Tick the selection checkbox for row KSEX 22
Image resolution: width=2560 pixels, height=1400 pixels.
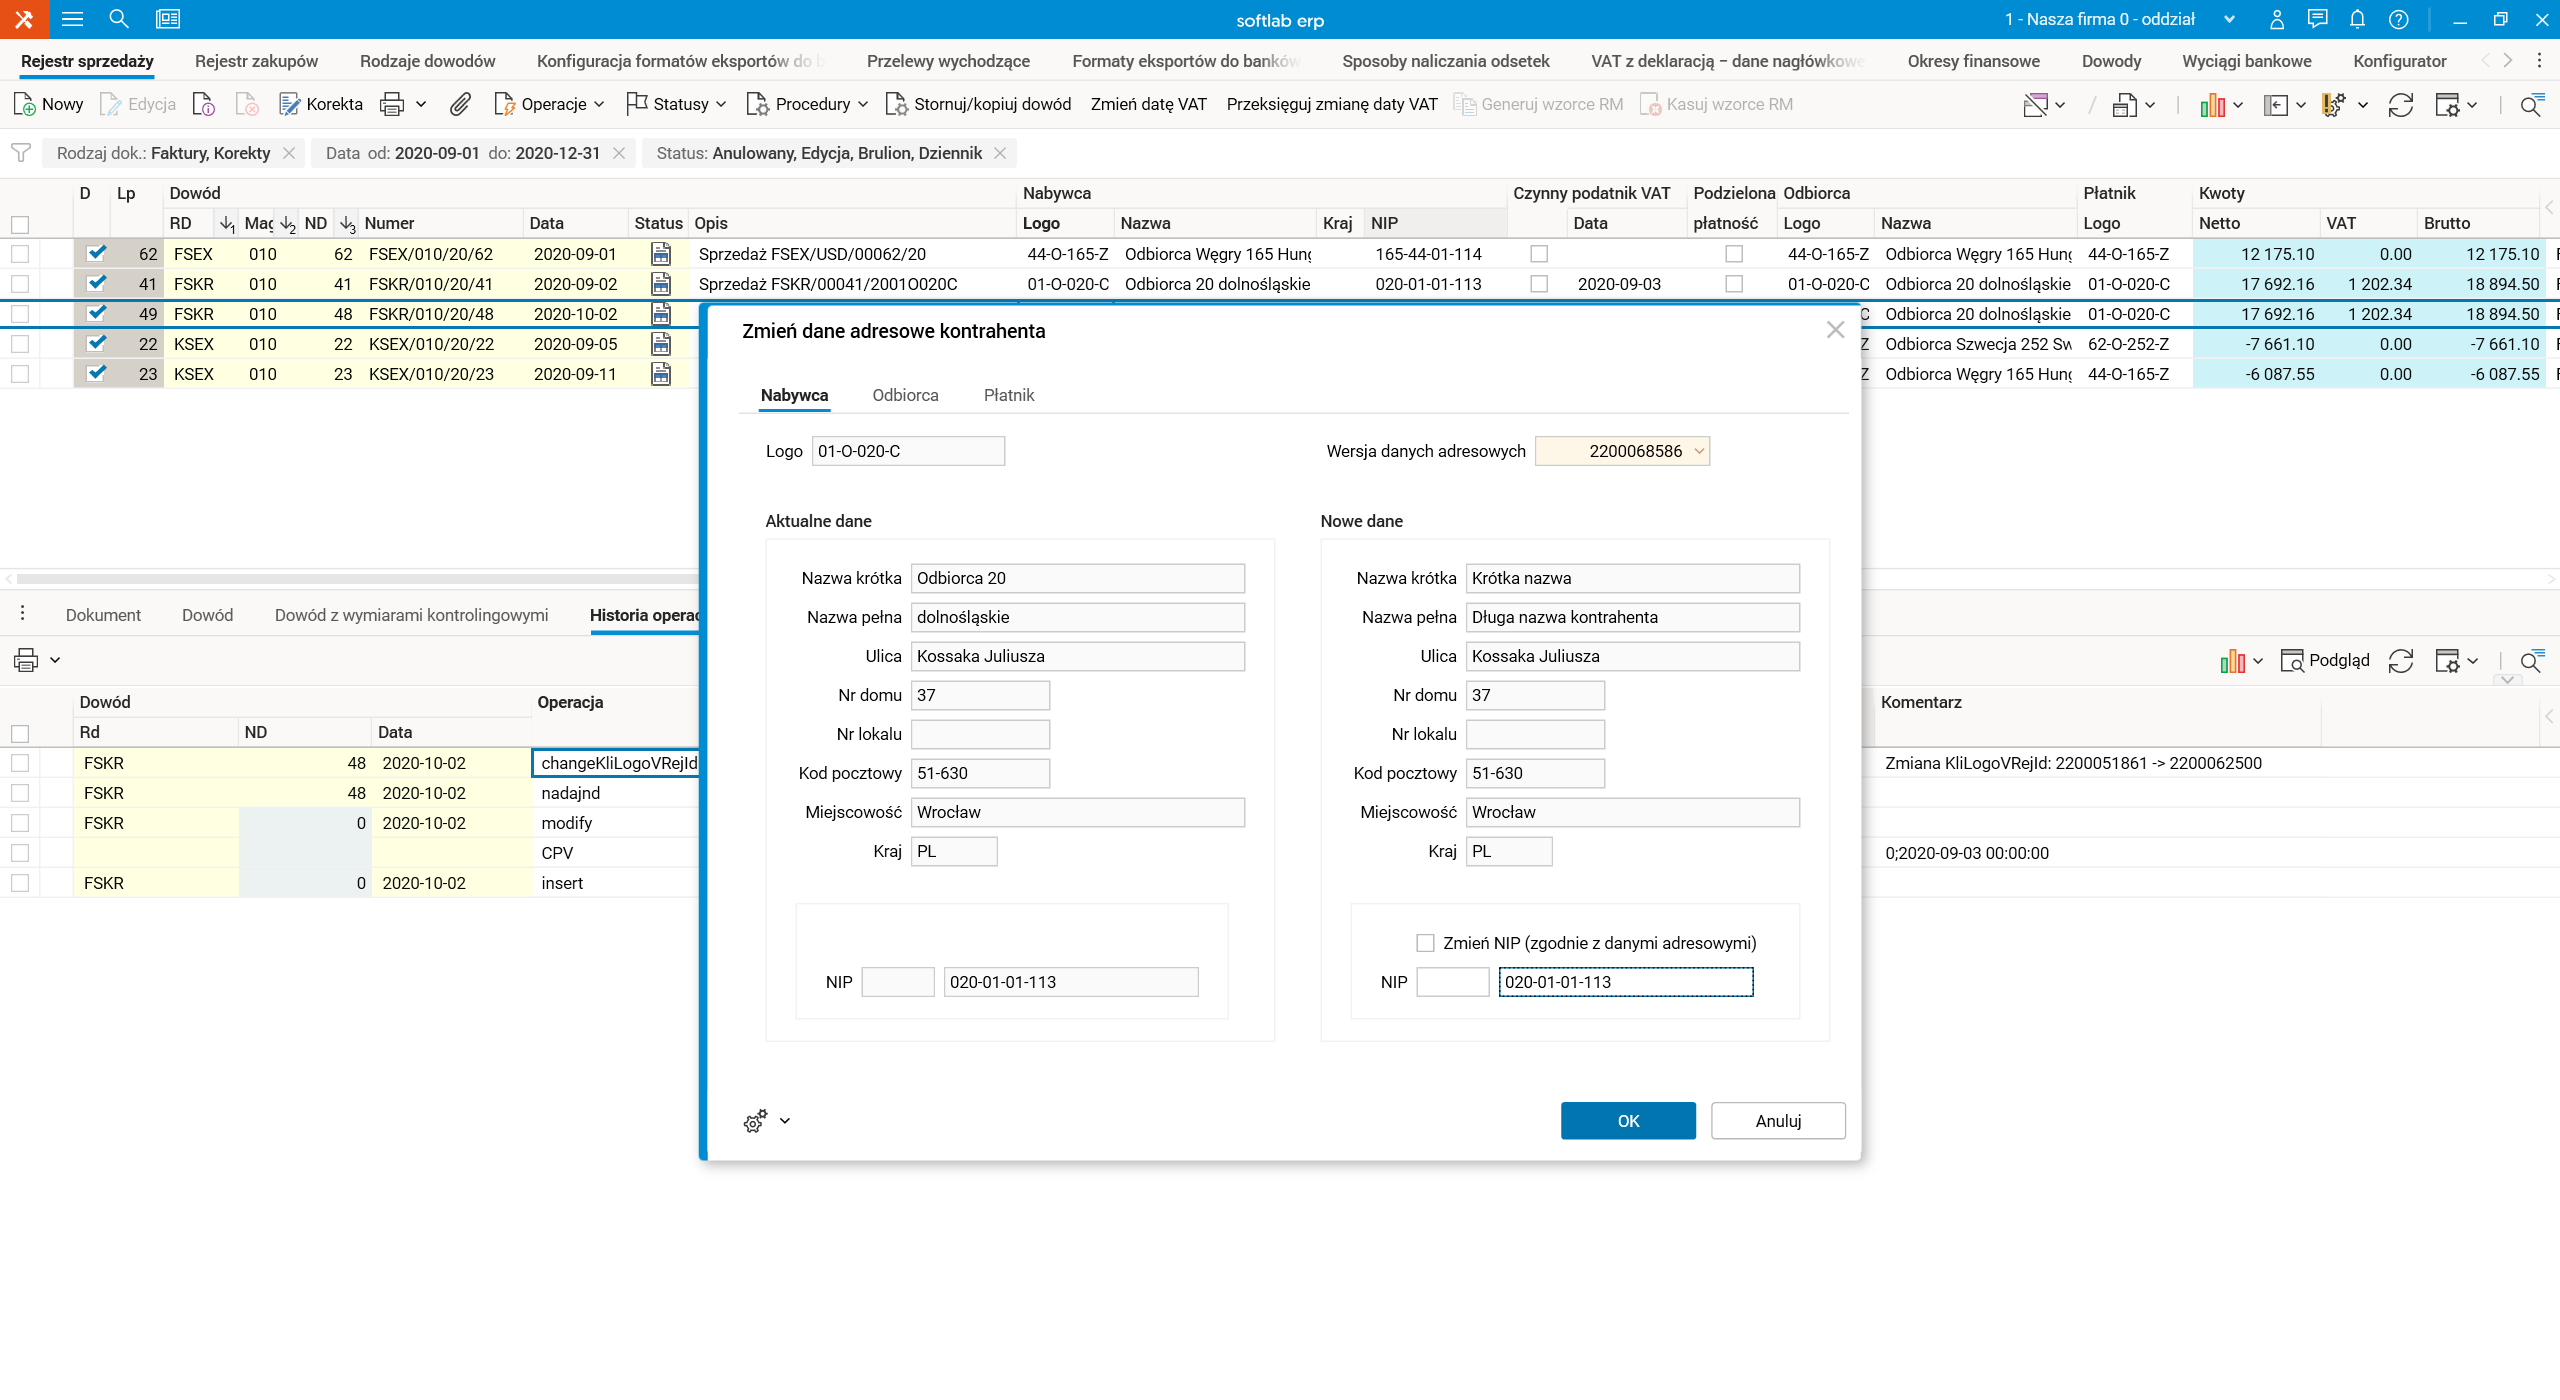20,344
